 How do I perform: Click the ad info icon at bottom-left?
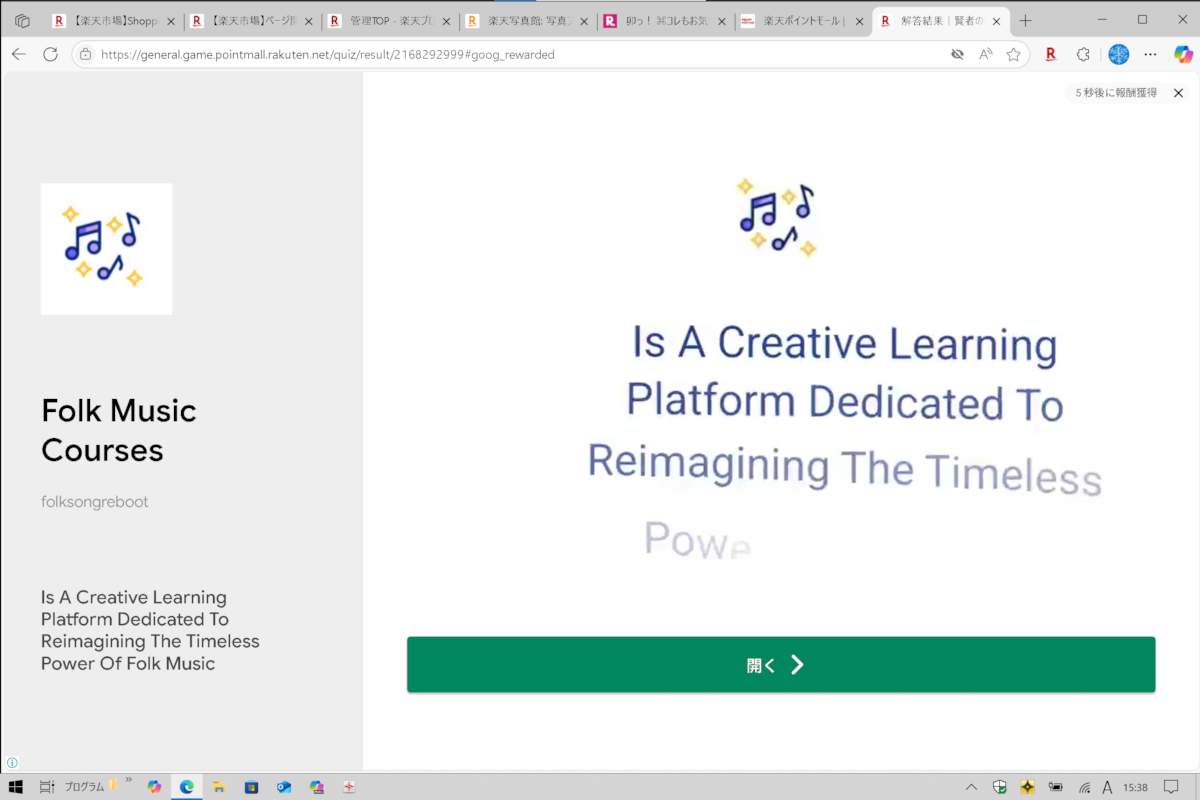(12, 762)
